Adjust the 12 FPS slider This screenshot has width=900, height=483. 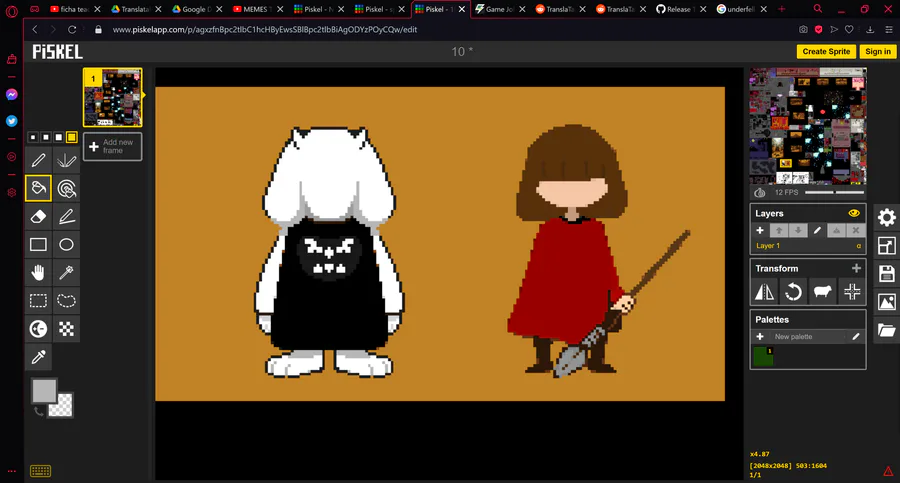point(834,192)
